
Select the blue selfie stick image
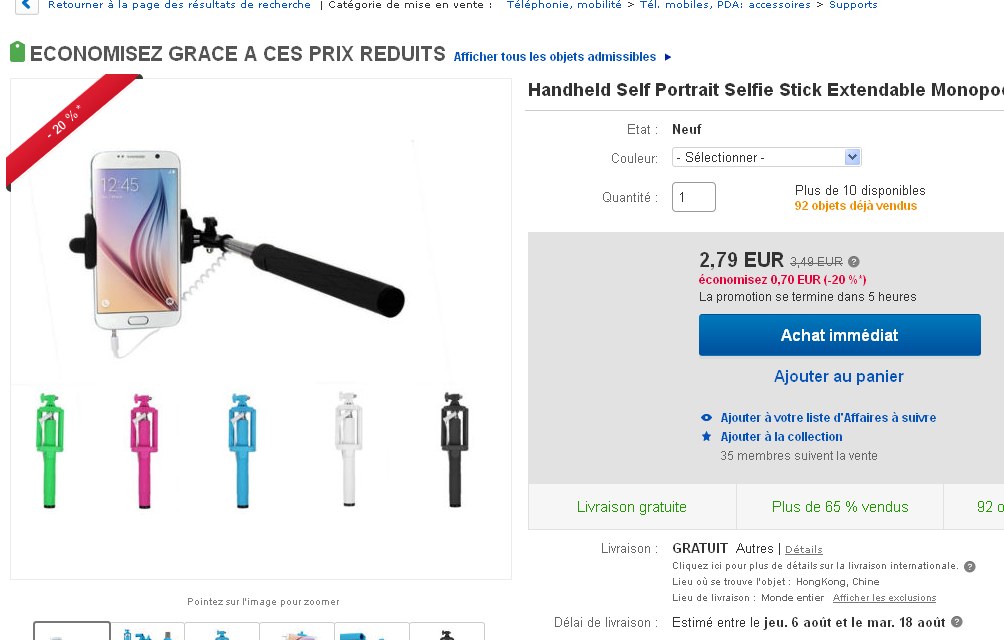coord(242,450)
